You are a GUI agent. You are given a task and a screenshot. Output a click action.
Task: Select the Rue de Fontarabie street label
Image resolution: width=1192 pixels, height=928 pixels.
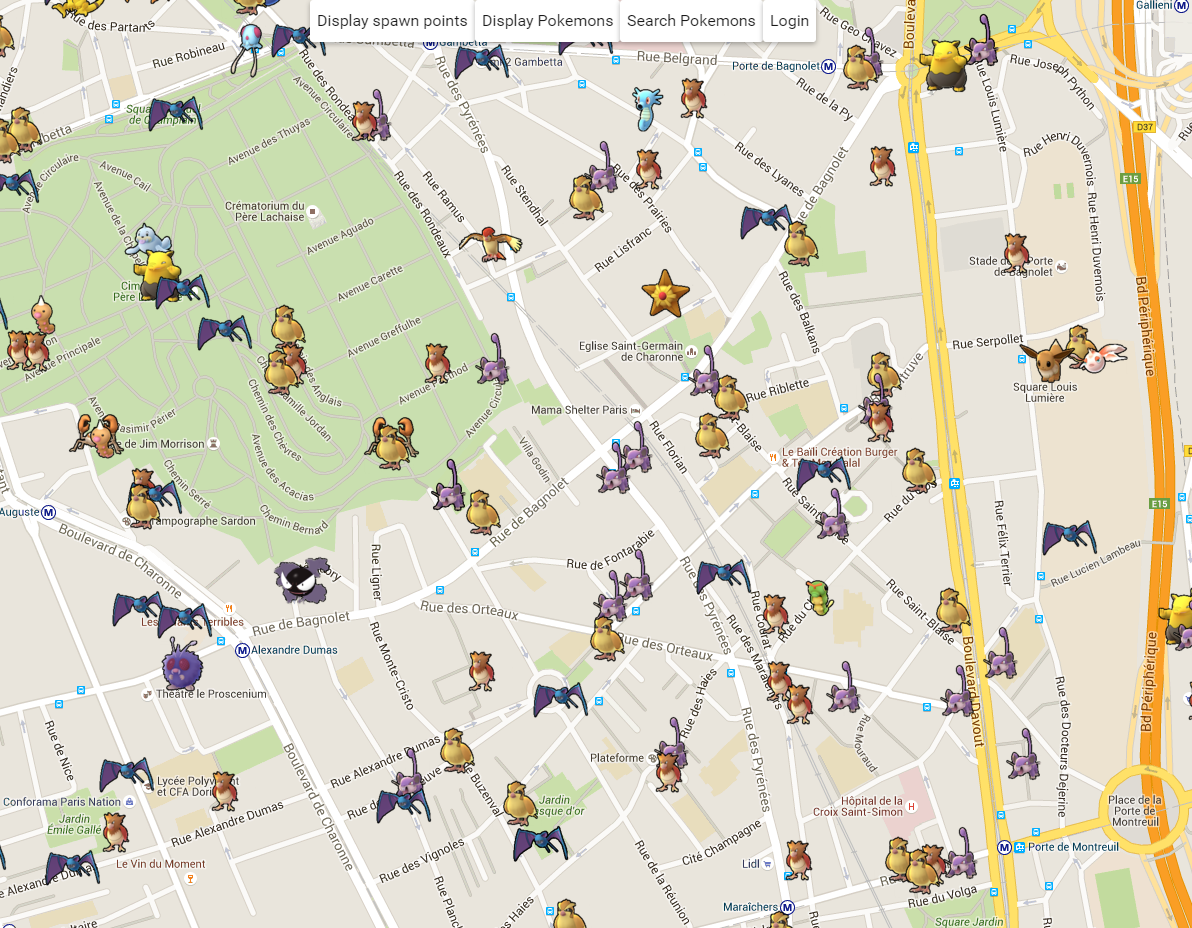point(610,550)
